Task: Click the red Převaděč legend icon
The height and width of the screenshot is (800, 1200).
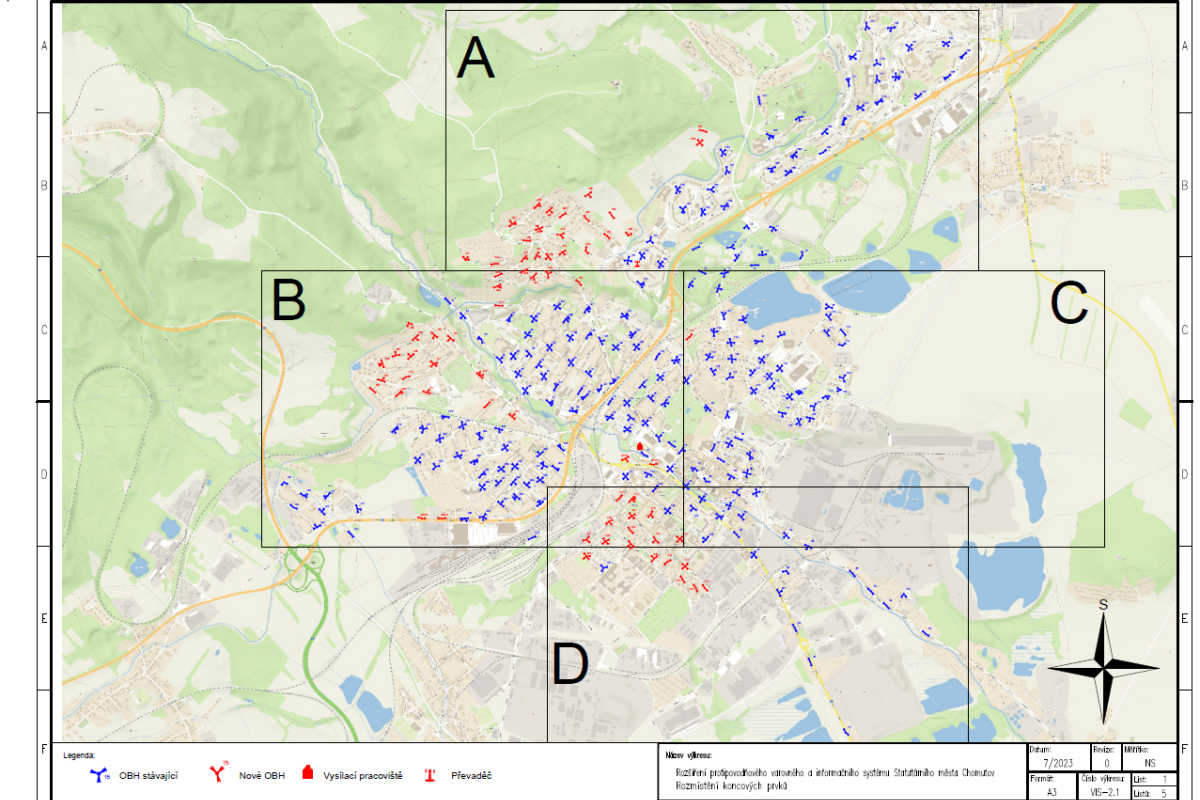Action: pos(432,774)
